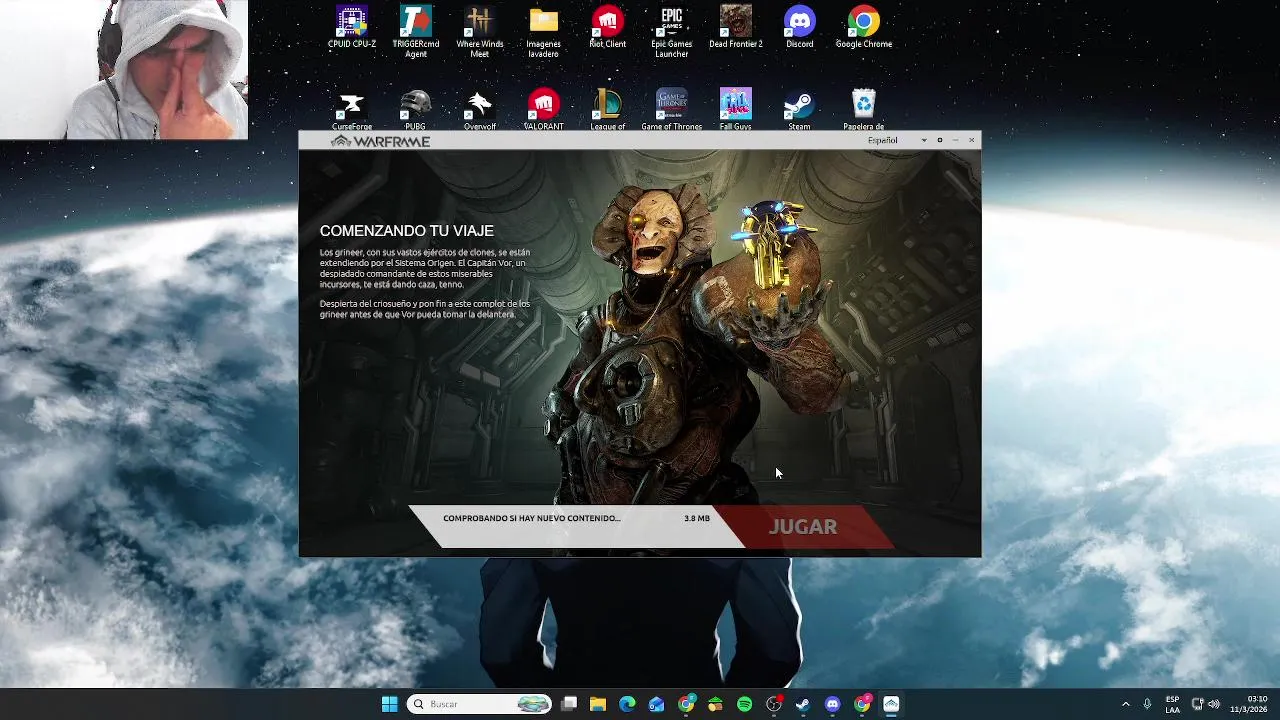Open Discord from taskbar
1280x720 pixels.
pyautogui.click(x=832, y=704)
